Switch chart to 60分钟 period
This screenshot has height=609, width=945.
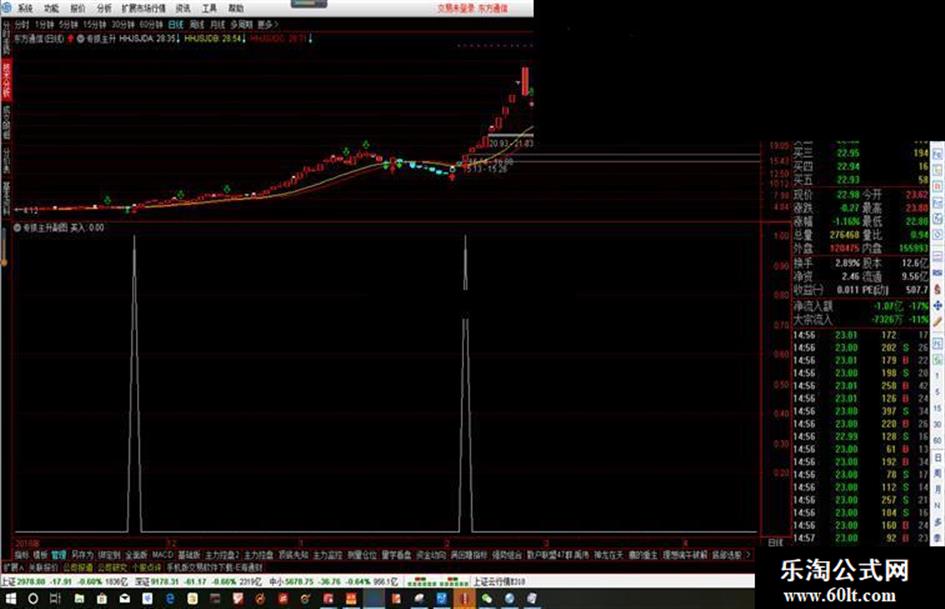151,25
